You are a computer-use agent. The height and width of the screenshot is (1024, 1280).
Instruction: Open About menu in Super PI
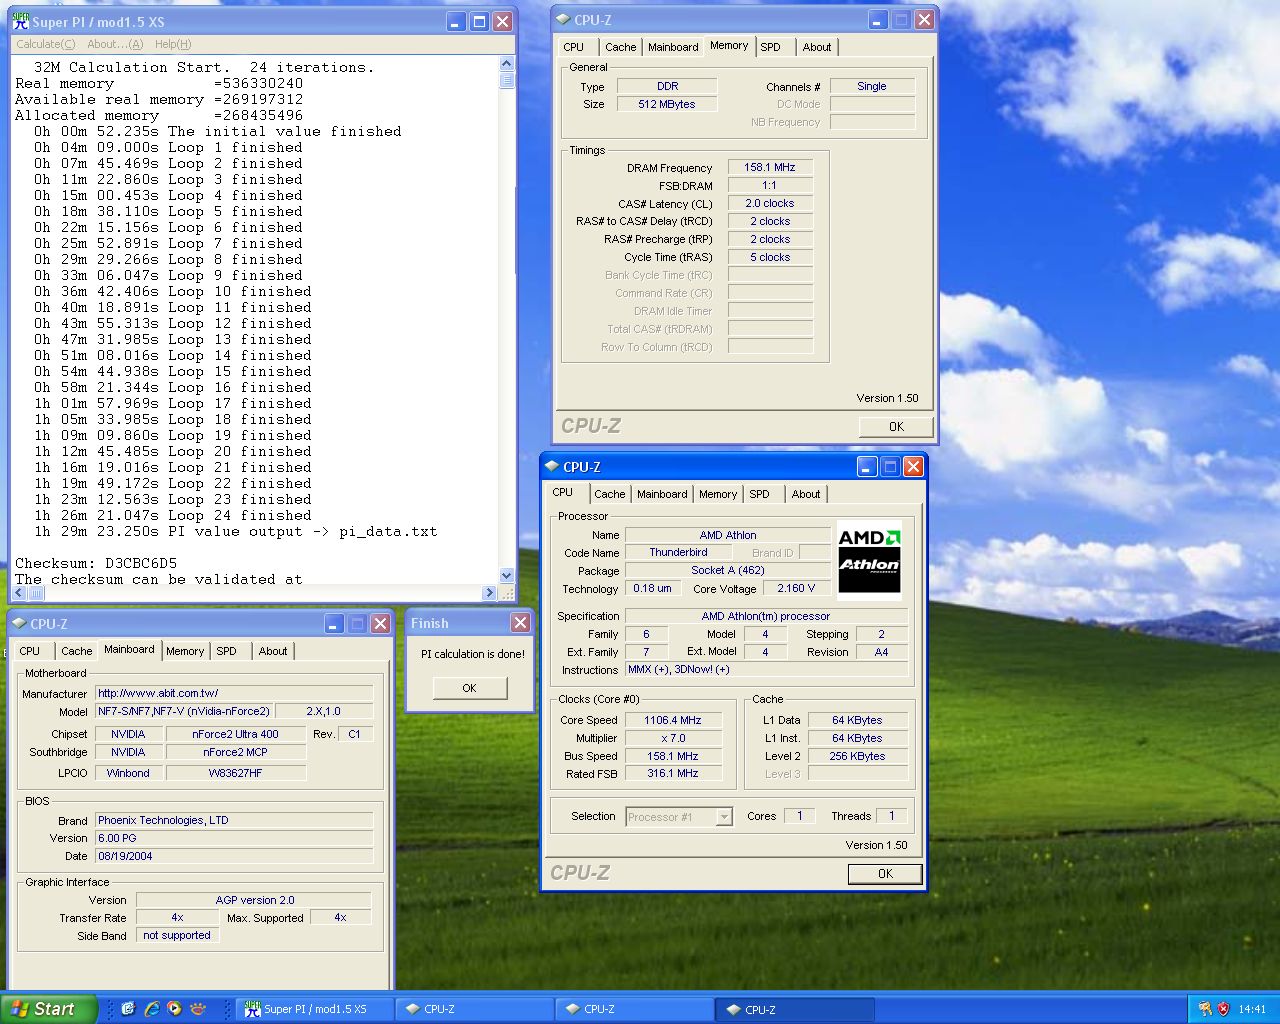115,44
